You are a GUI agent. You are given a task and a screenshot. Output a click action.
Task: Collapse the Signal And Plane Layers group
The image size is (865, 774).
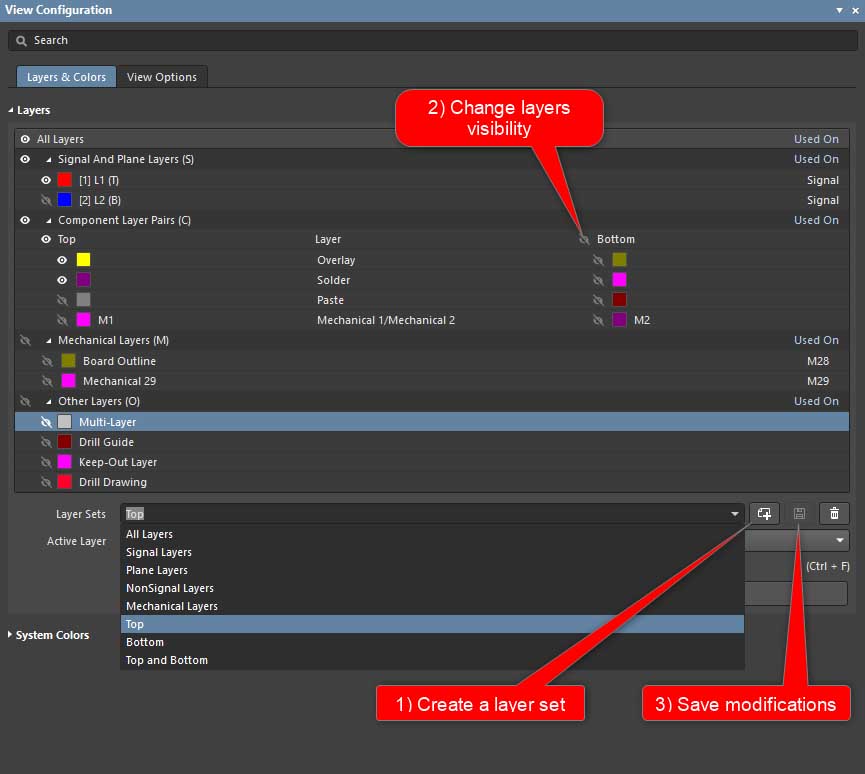click(x=47, y=160)
